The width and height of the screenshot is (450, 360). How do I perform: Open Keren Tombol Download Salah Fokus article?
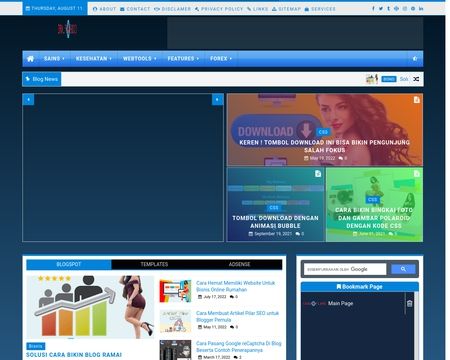(325, 146)
